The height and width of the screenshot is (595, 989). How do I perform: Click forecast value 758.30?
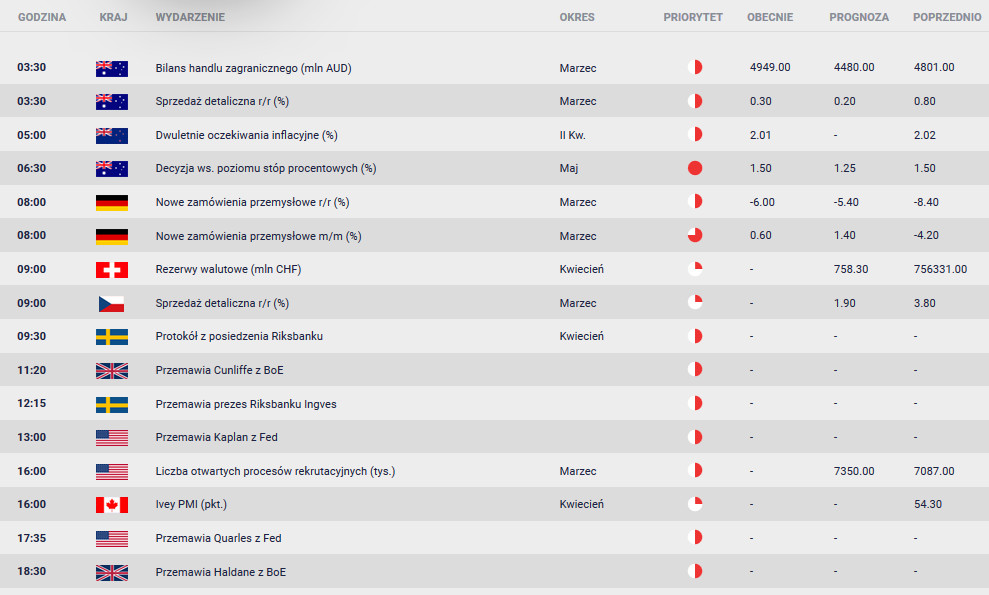(x=851, y=269)
